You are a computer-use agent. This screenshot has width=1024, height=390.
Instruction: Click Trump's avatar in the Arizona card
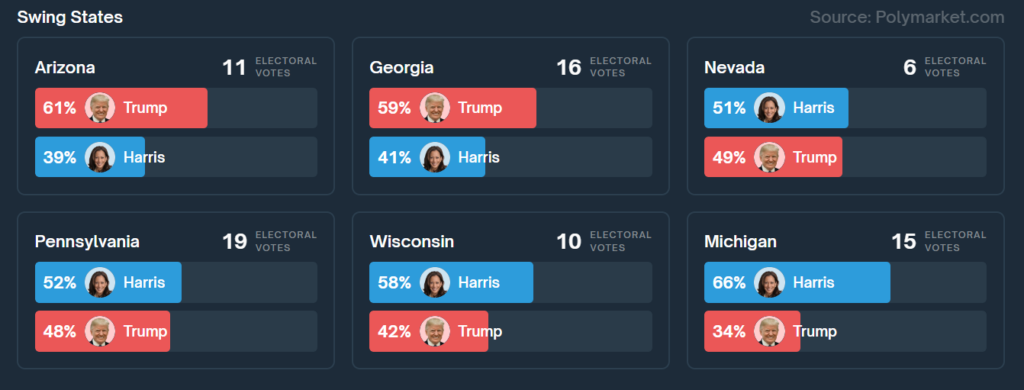click(x=100, y=108)
